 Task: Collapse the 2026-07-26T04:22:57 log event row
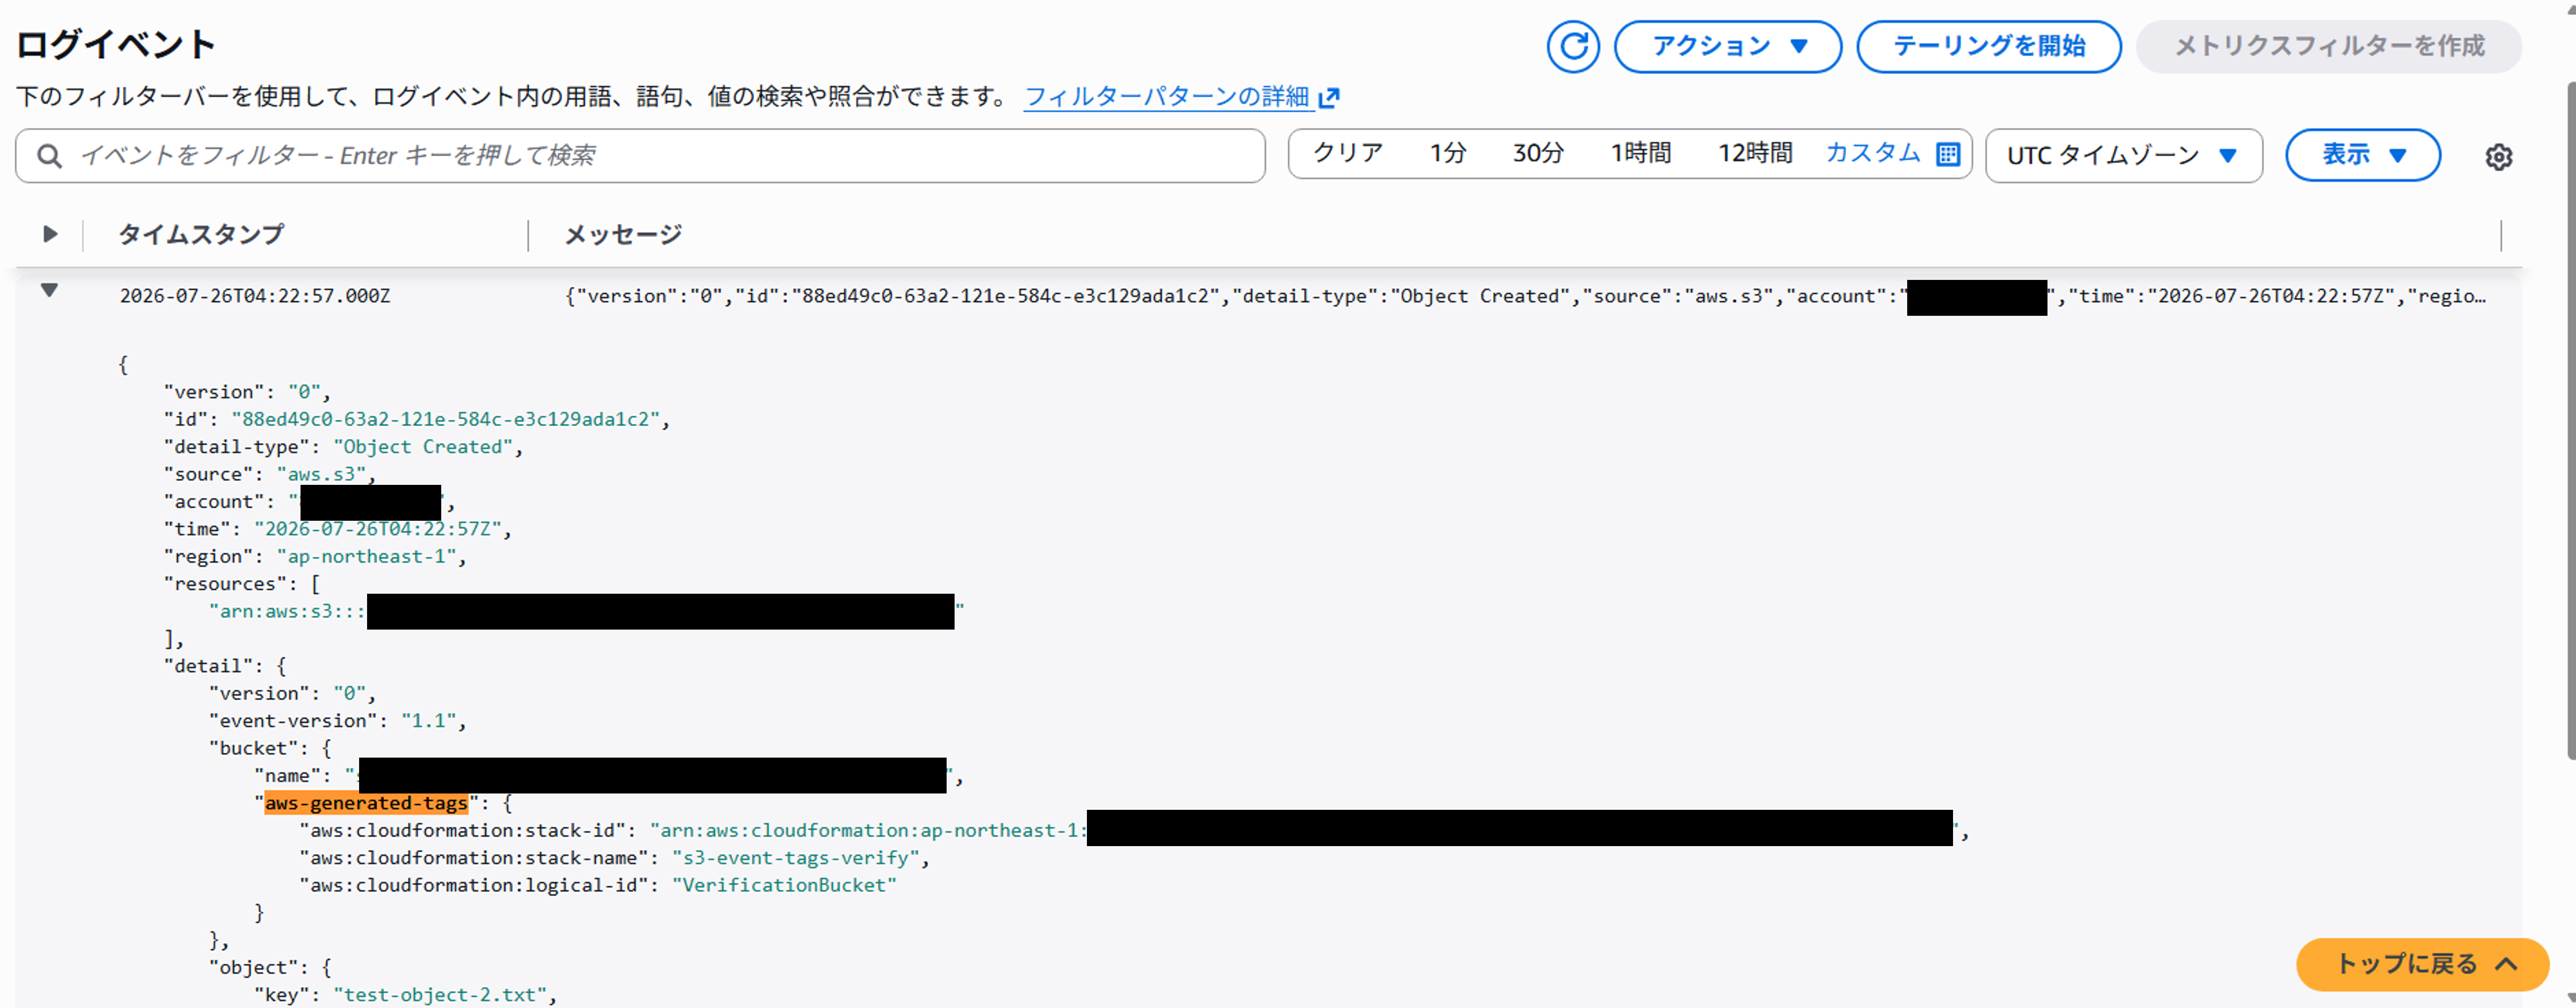49,290
